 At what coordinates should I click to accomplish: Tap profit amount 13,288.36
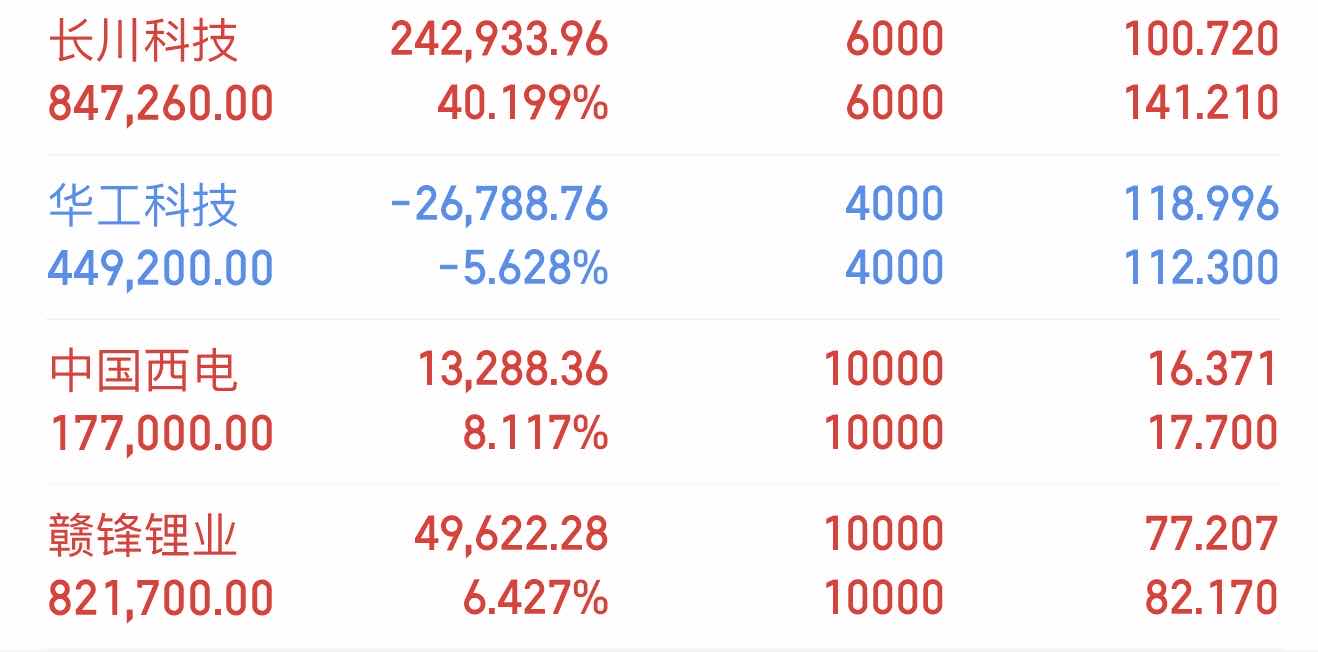[x=510, y=370]
